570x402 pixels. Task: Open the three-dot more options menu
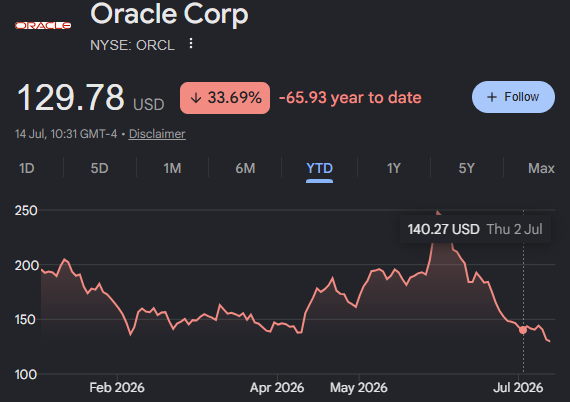click(x=191, y=44)
